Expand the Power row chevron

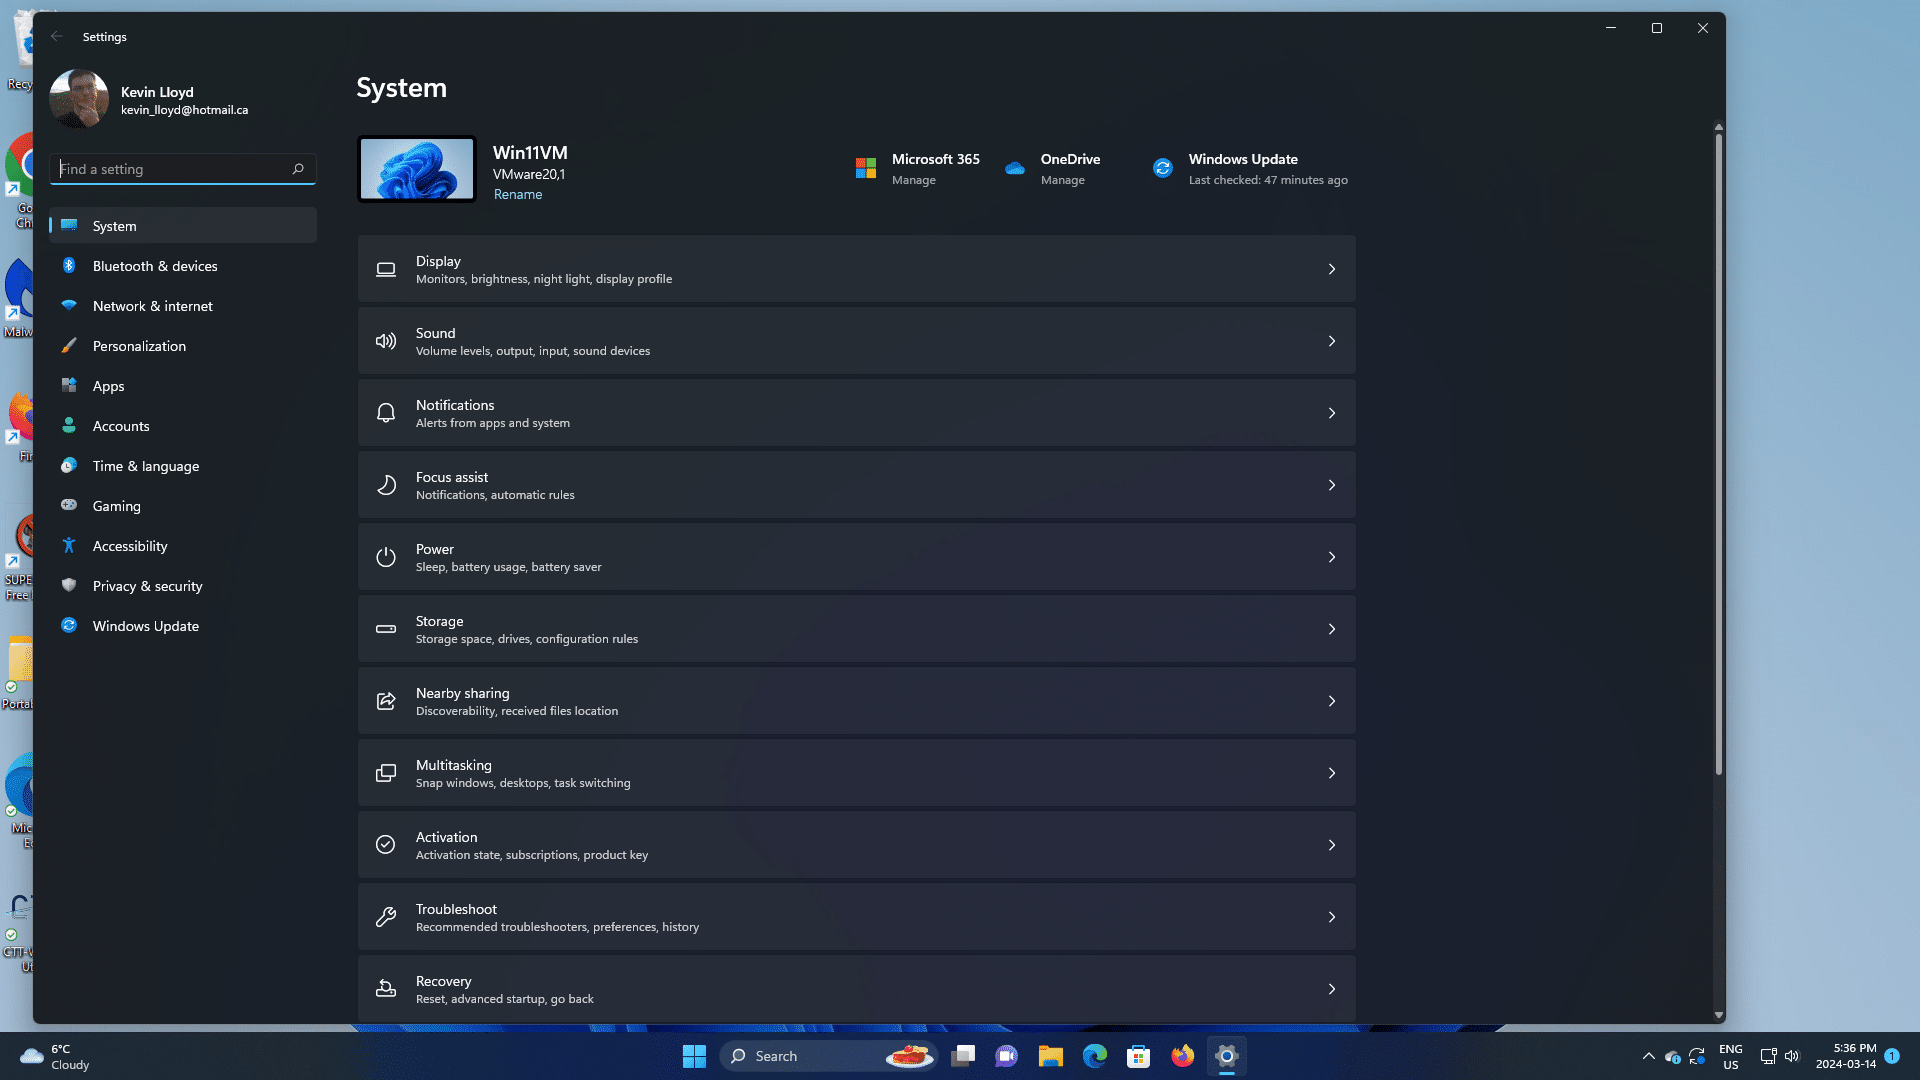point(1331,558)
